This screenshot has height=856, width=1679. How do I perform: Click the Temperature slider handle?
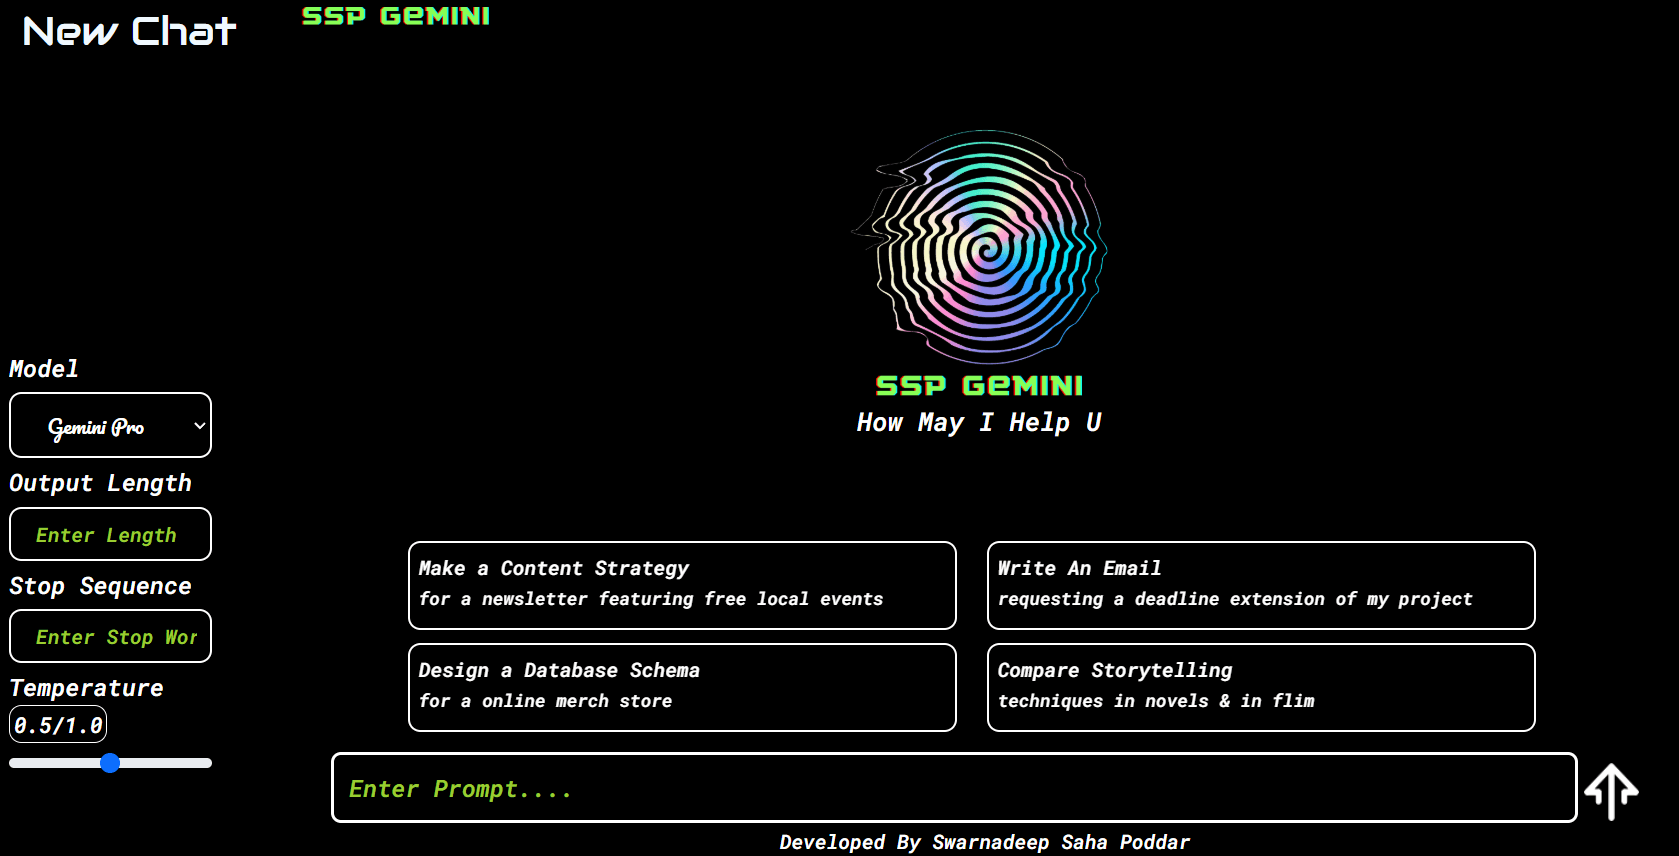[x=110, y=763]
